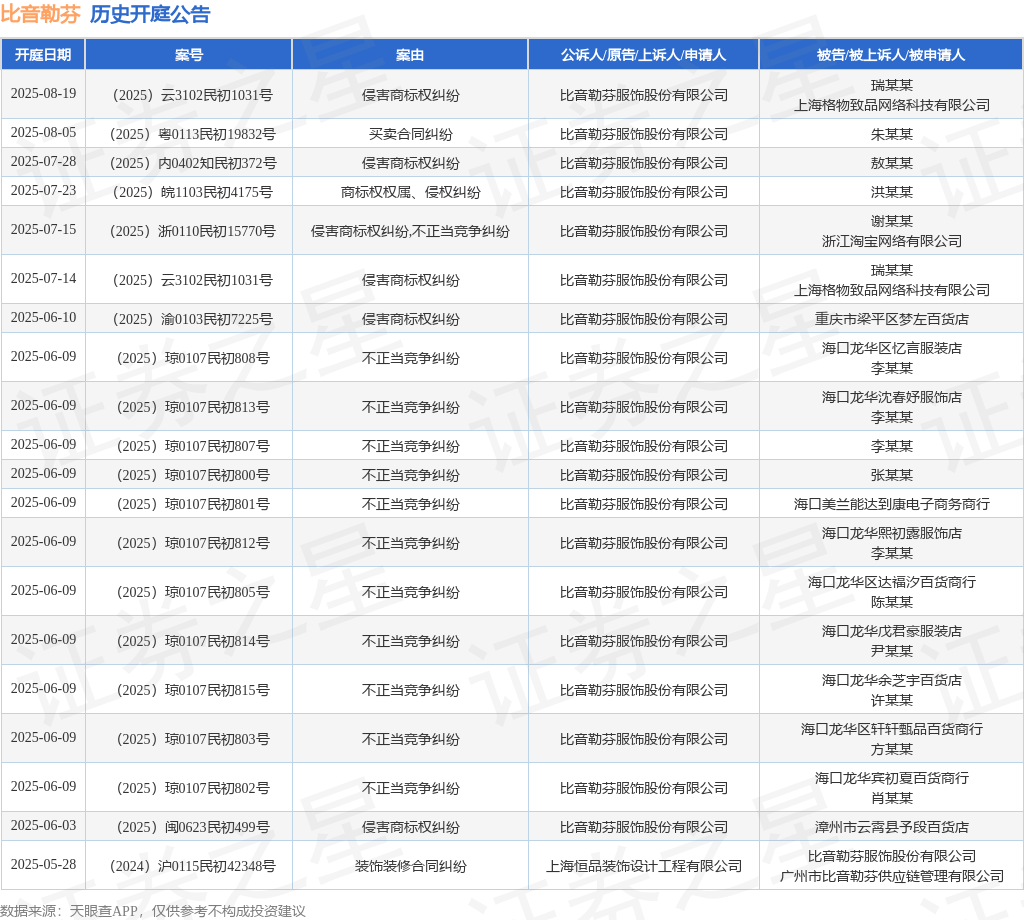Image resolution: width=1024 pixels, height=920 pixels.
Task: Select the 案号 column header
Action: (x=189, y=55)
